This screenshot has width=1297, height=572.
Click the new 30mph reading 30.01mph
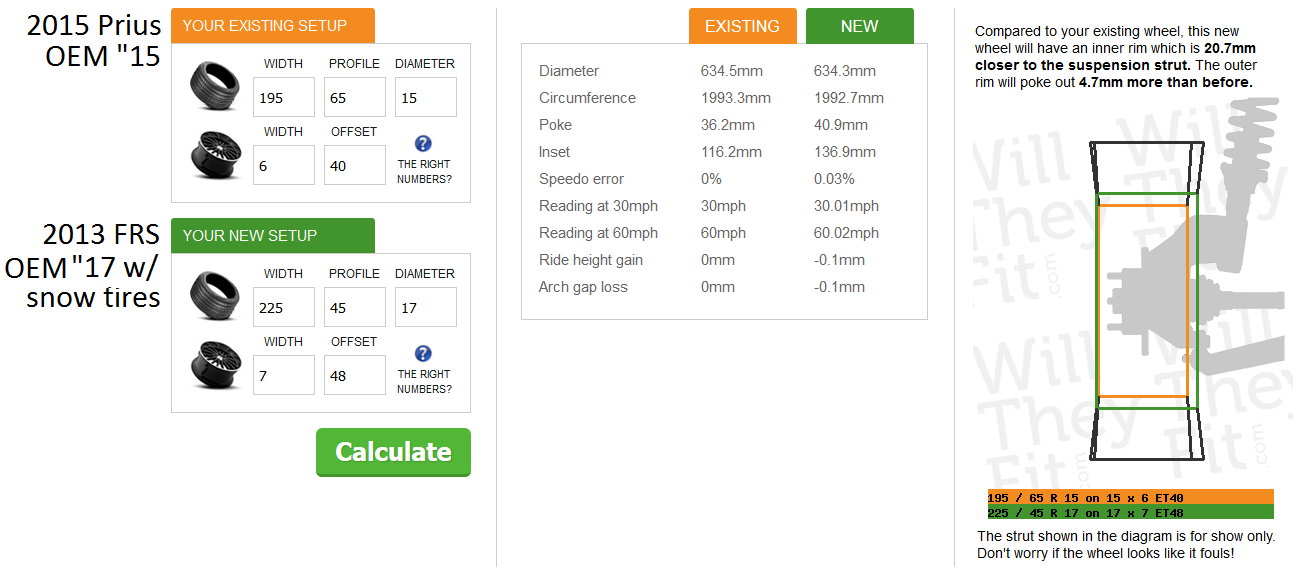(847, 206)
